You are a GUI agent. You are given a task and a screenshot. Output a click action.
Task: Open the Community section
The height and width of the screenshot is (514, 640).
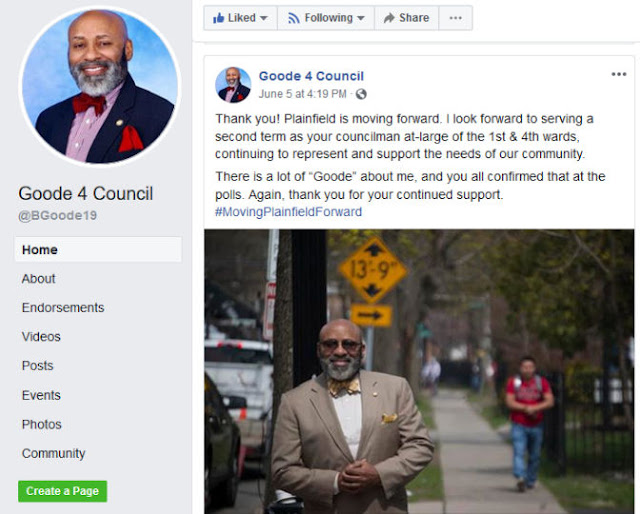[53, 454]
